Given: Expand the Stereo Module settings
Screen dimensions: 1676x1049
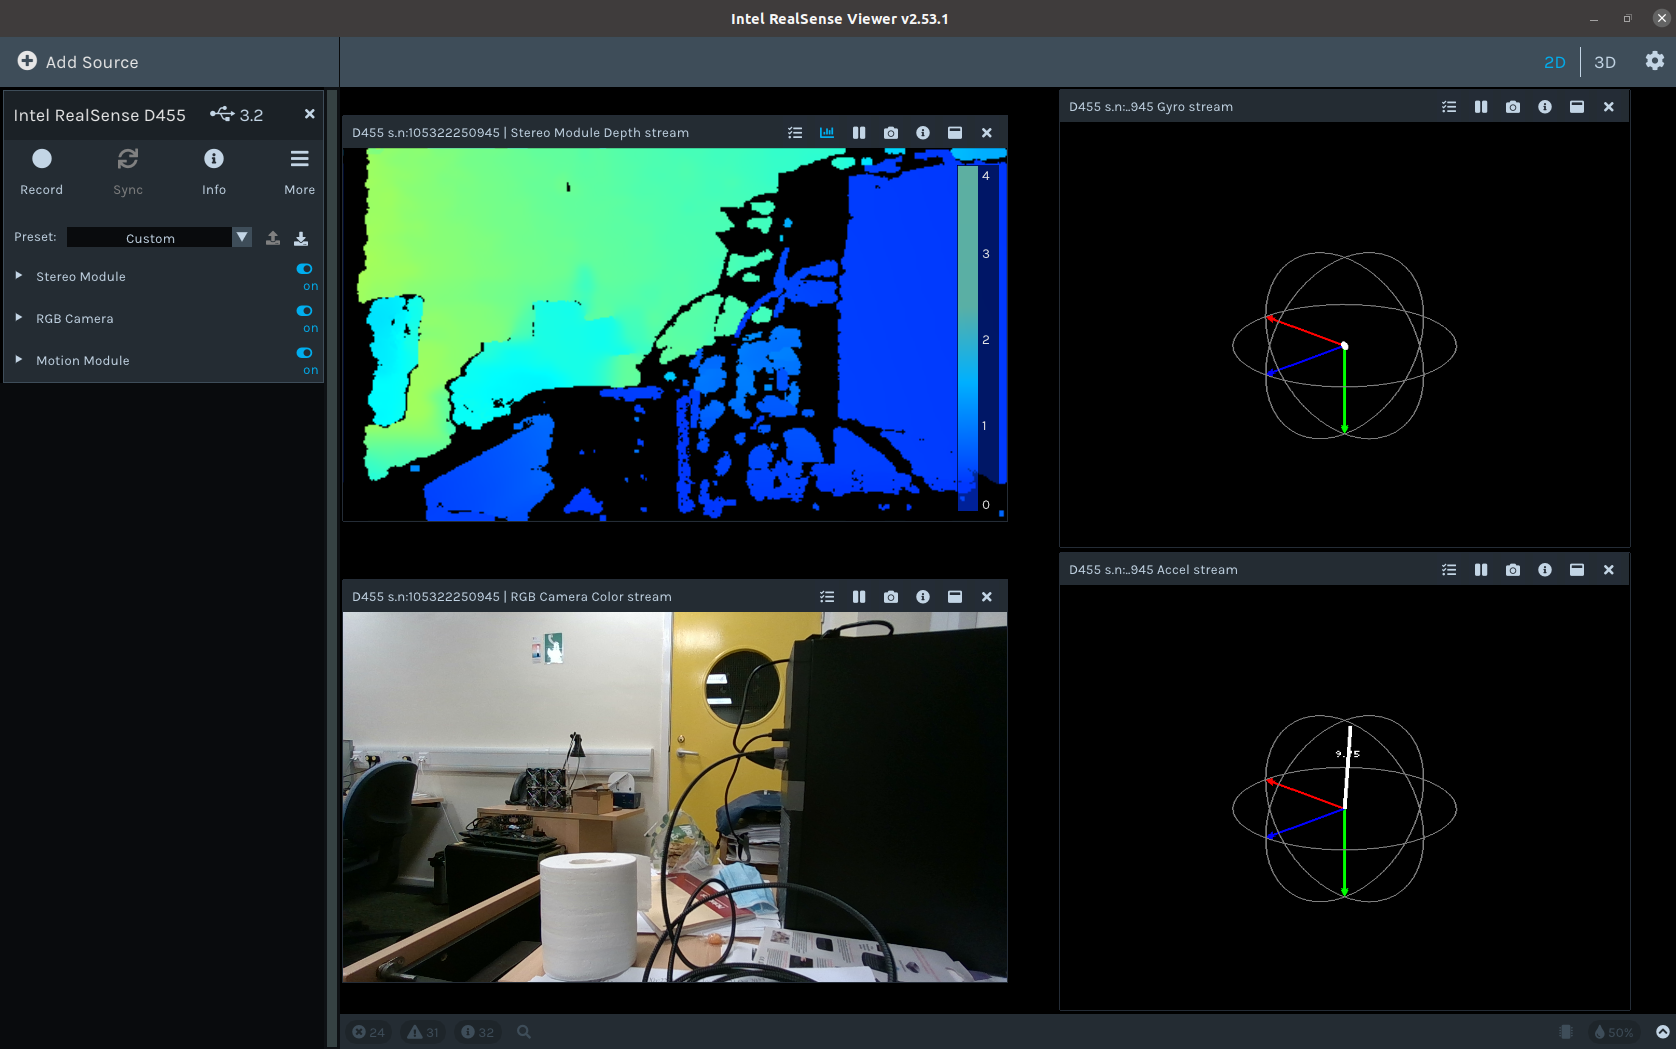Looking at the screenshot, I should (x=17, y=276).
